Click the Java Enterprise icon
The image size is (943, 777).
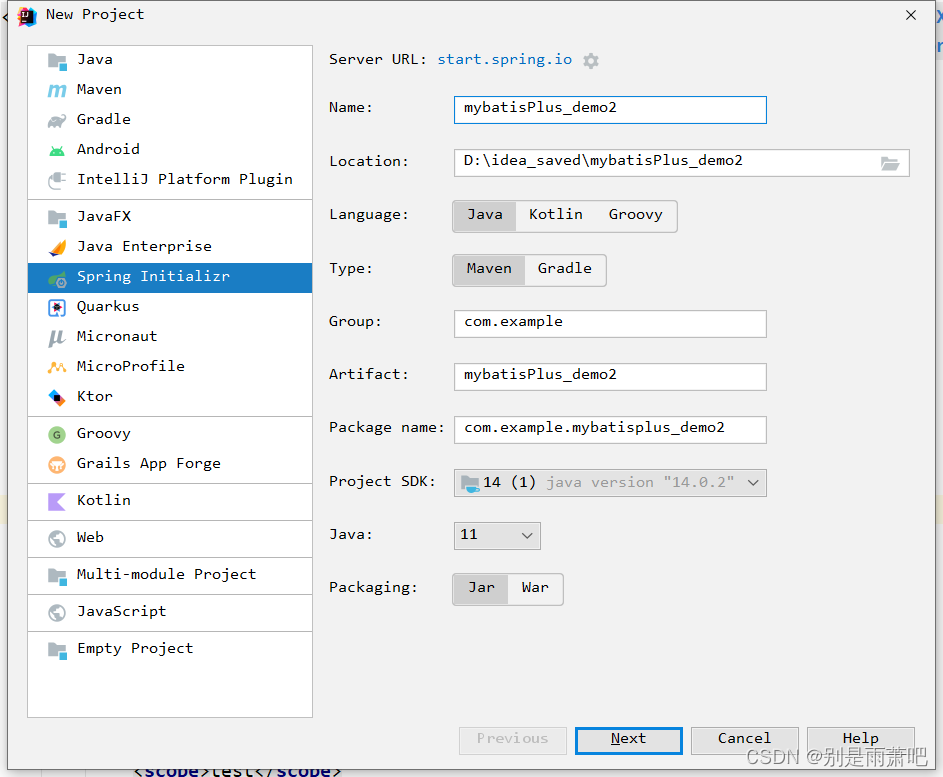57,248
